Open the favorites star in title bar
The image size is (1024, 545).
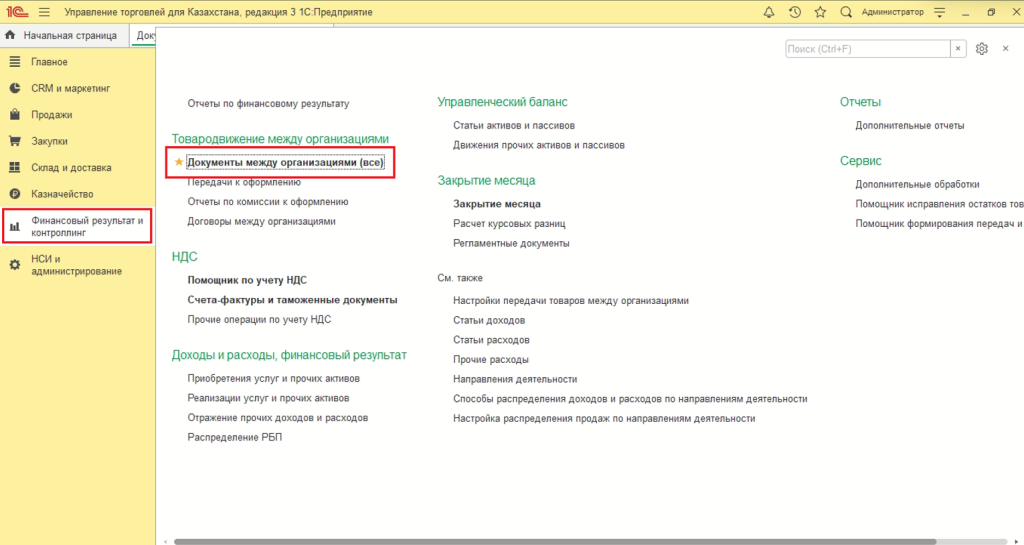[x=820, y=12]
